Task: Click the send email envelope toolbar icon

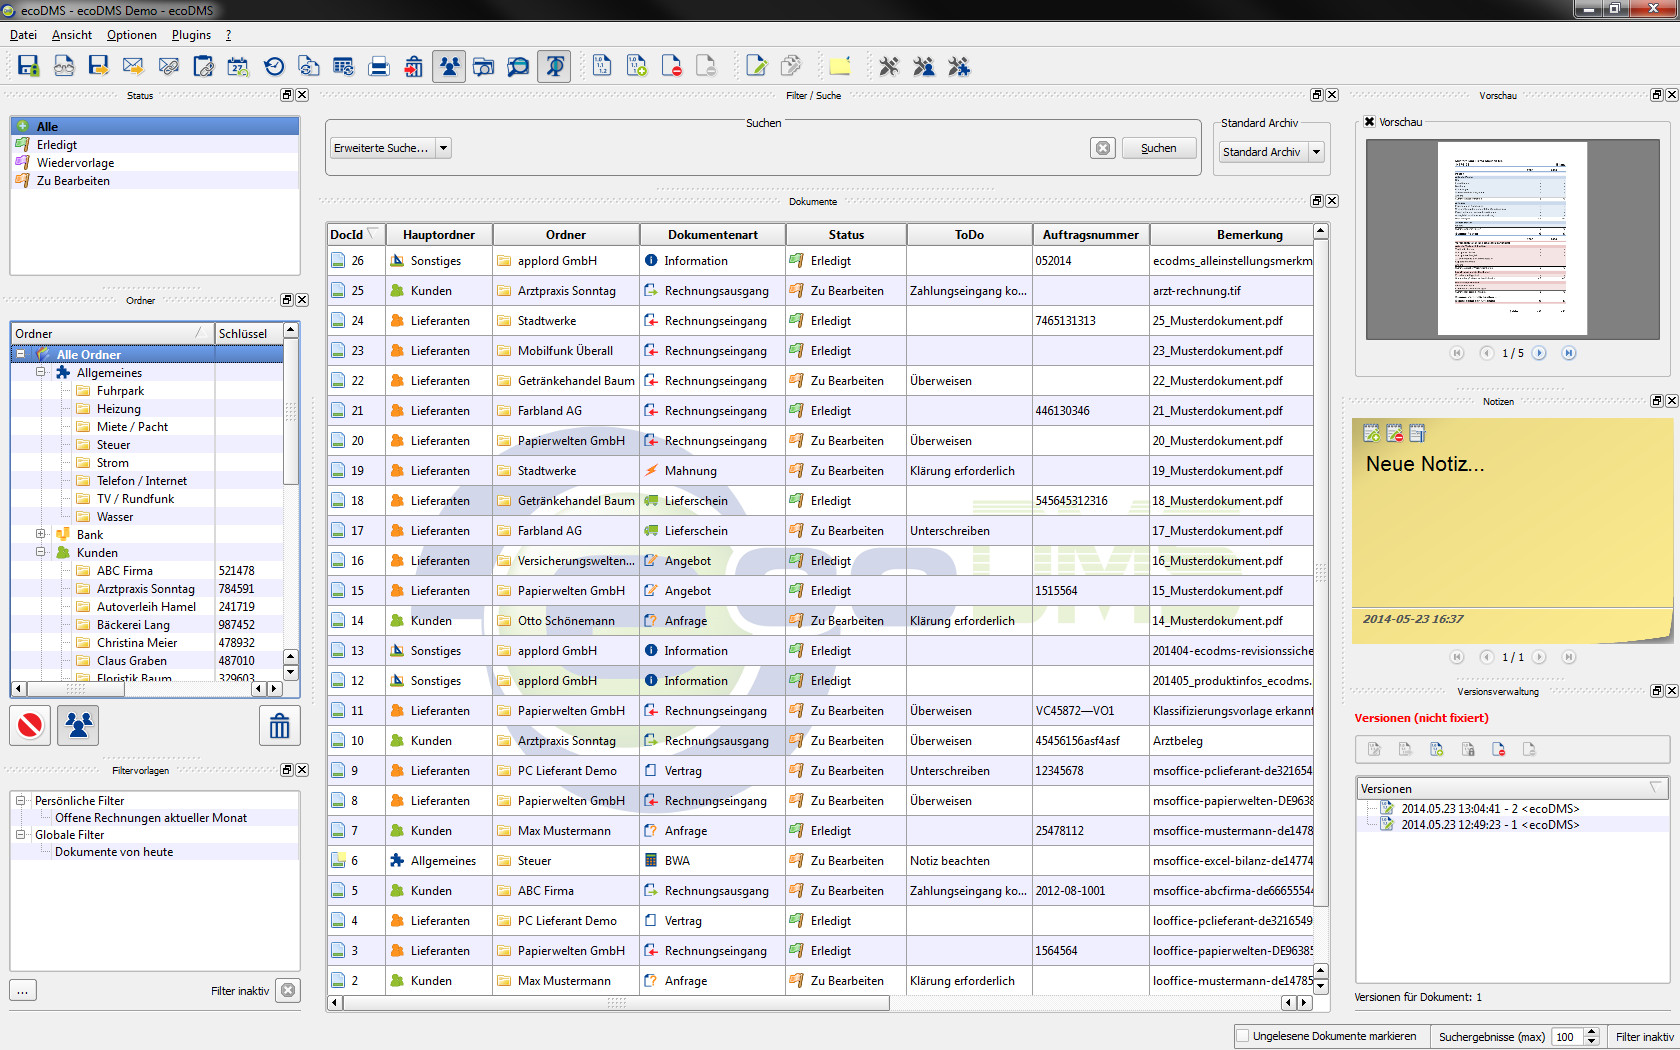Action: [x=133, y=67]
